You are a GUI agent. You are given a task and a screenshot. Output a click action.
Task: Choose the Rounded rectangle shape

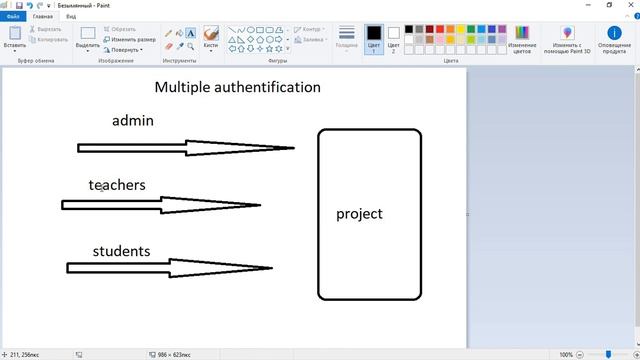point(269,30)
